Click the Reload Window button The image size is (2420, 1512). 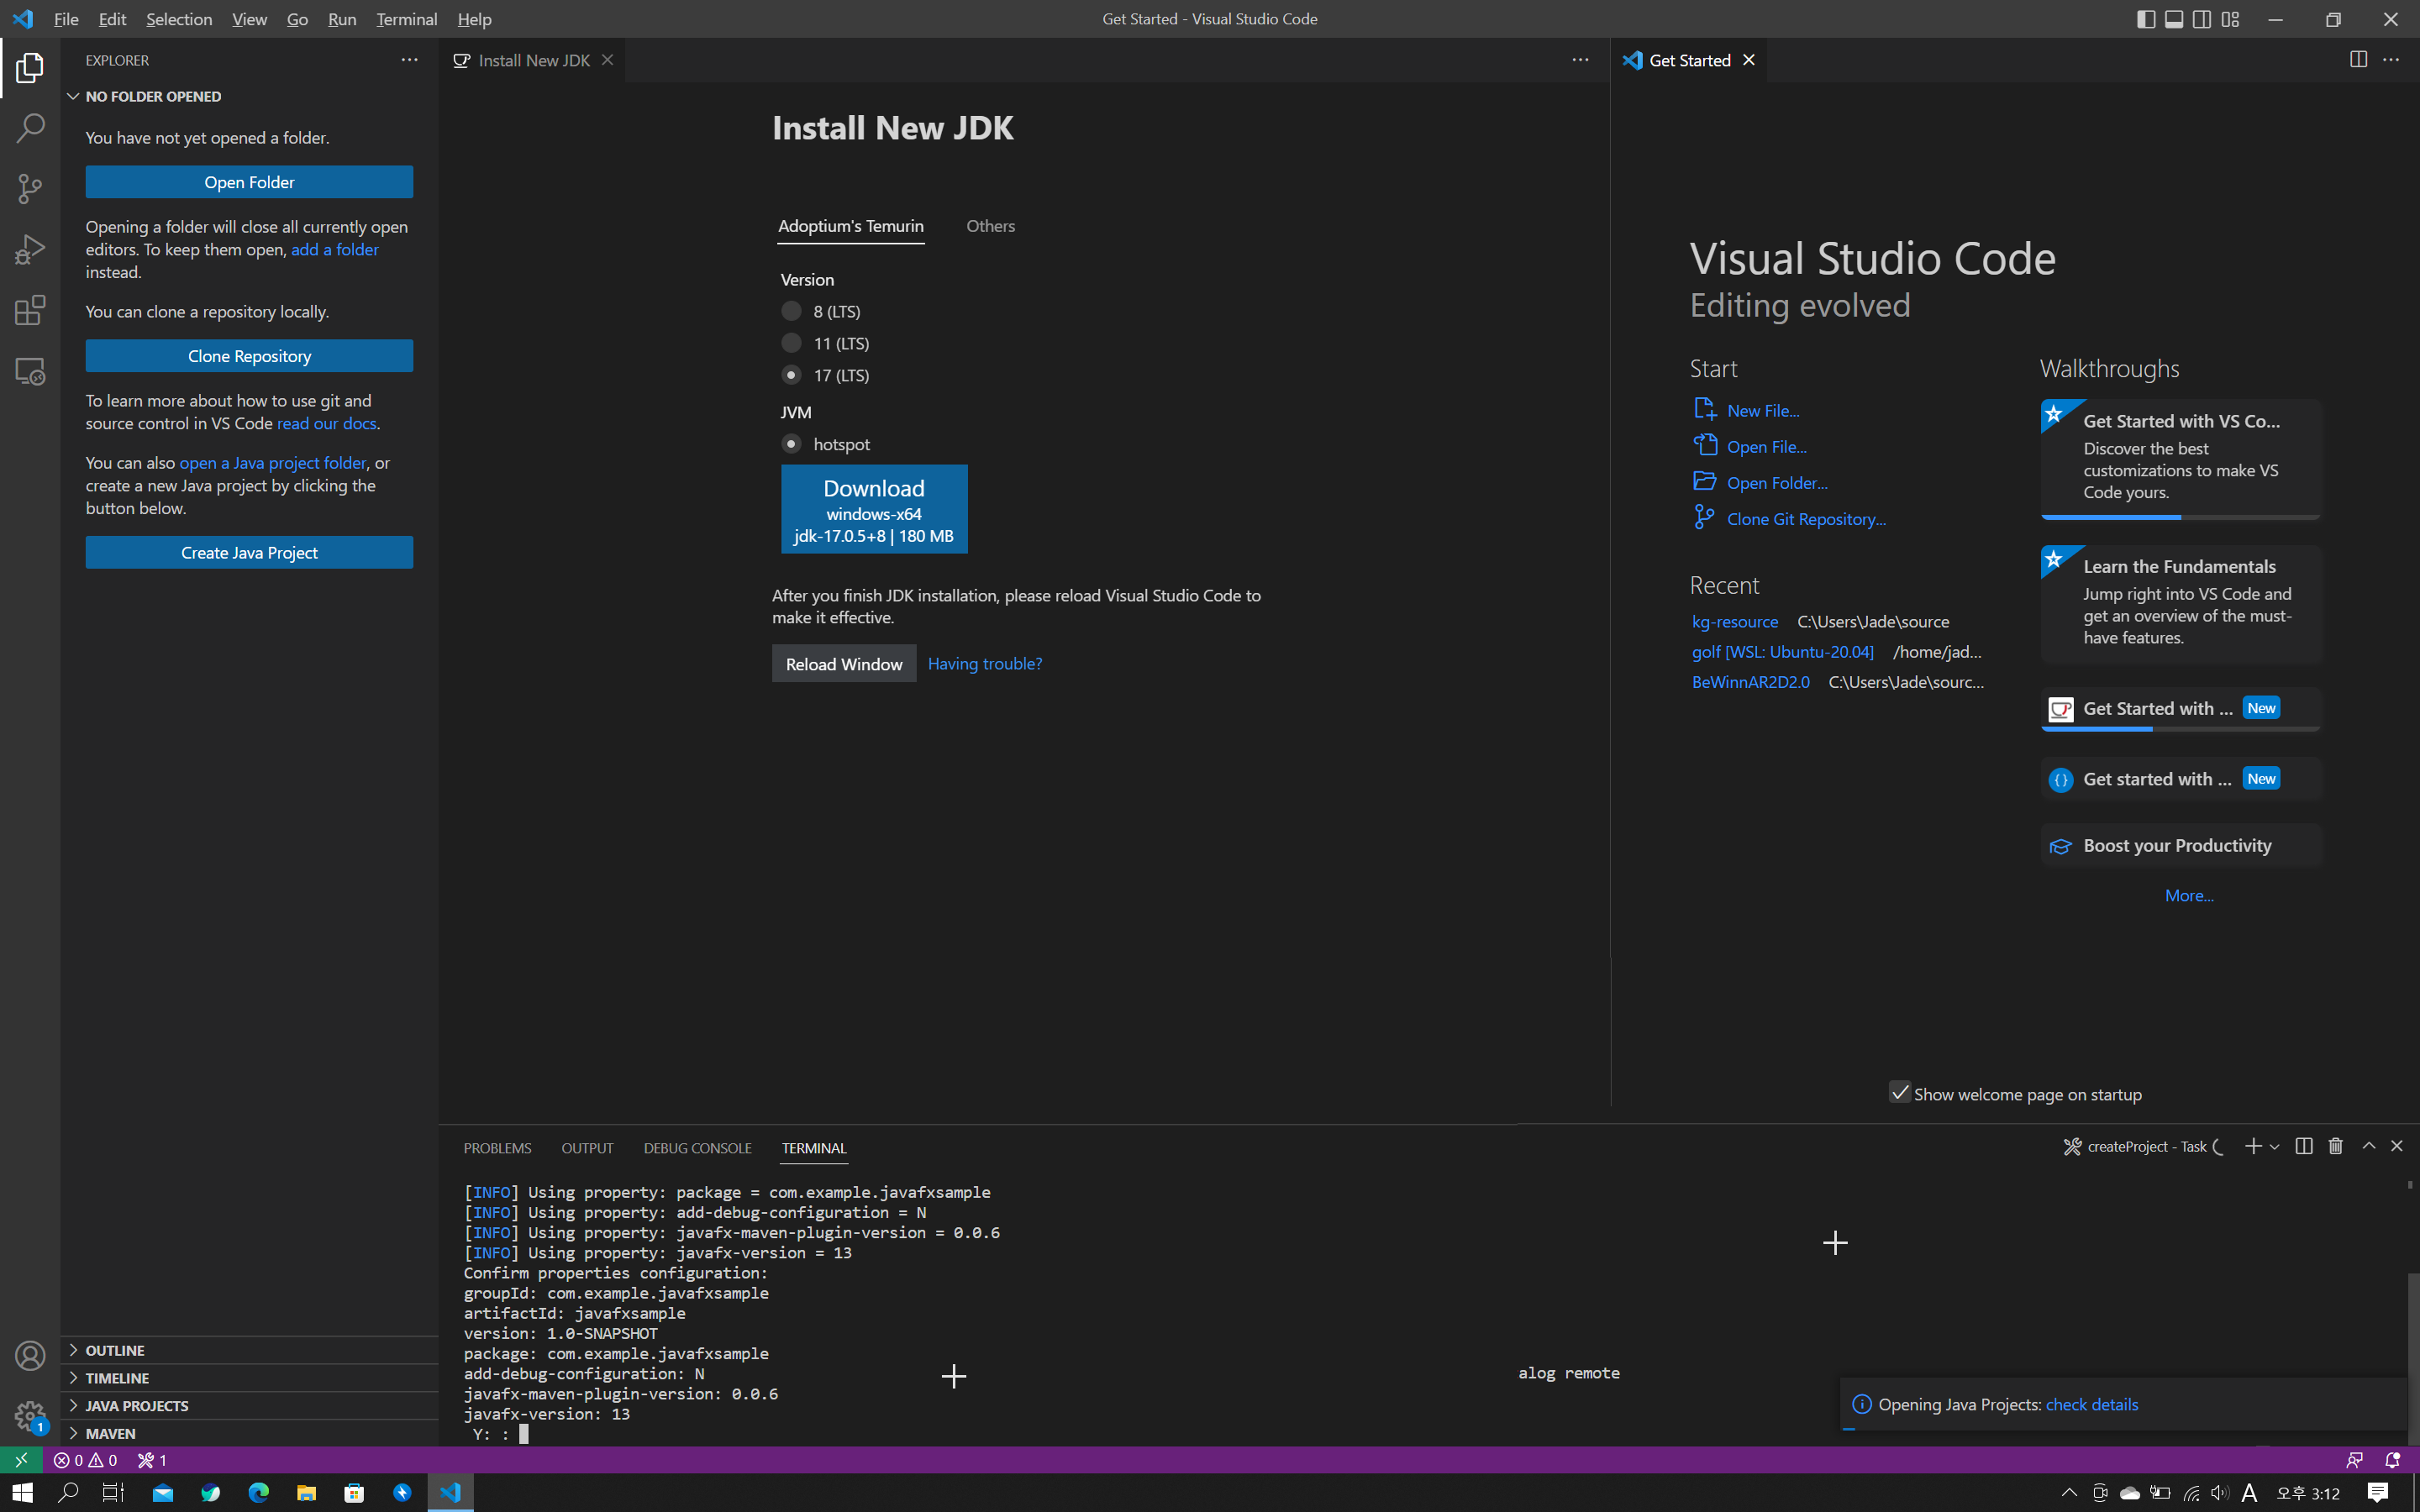[x=844, y=664]
